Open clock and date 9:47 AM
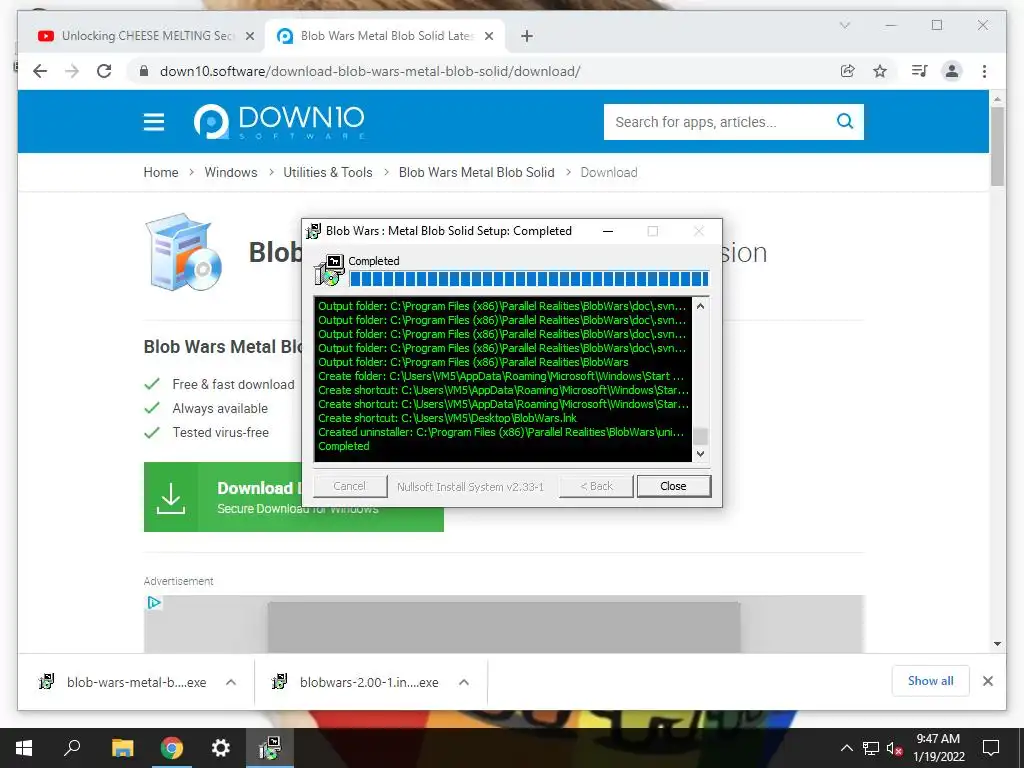 (x=938, y=748)
